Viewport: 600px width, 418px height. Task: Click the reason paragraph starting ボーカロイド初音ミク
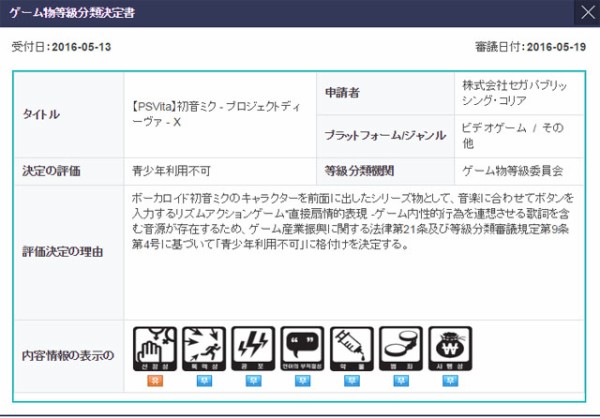point(352,221)
